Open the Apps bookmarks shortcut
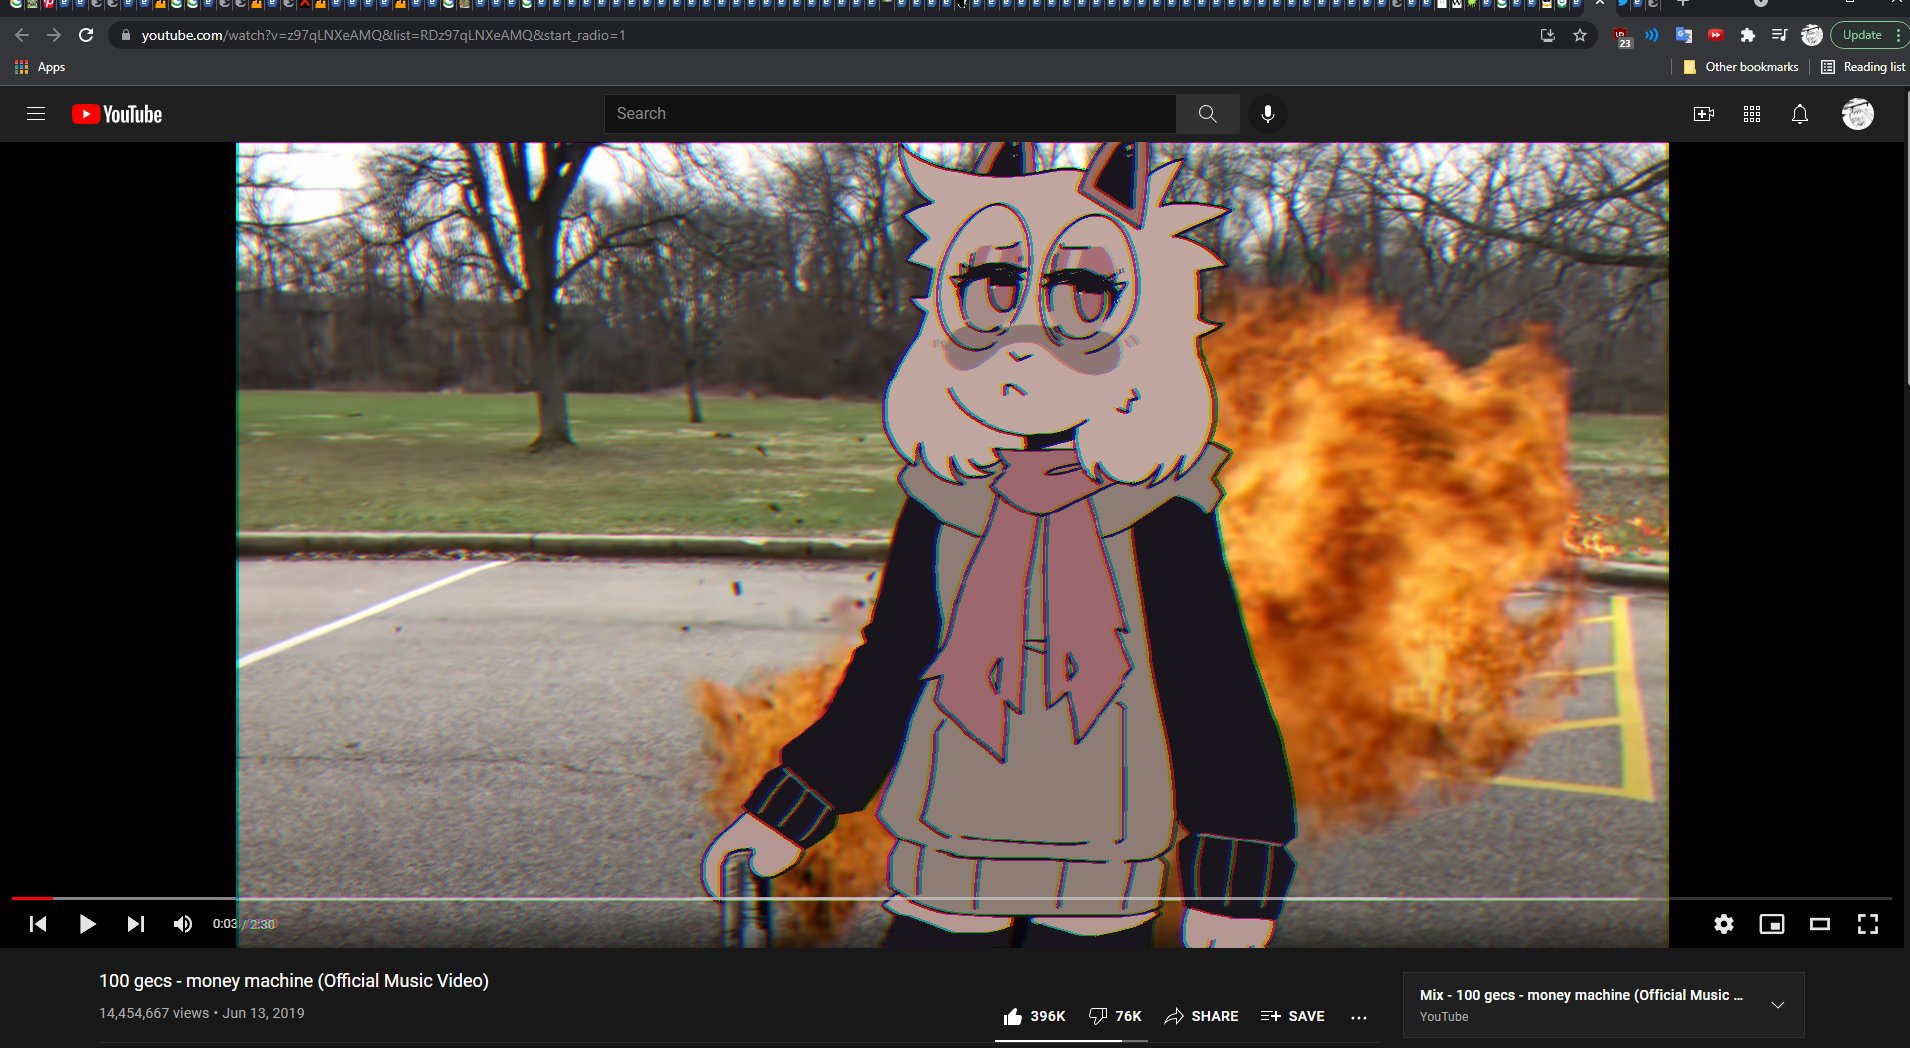The height and width of the screenshot is (1048, 1910). [40, 67]
